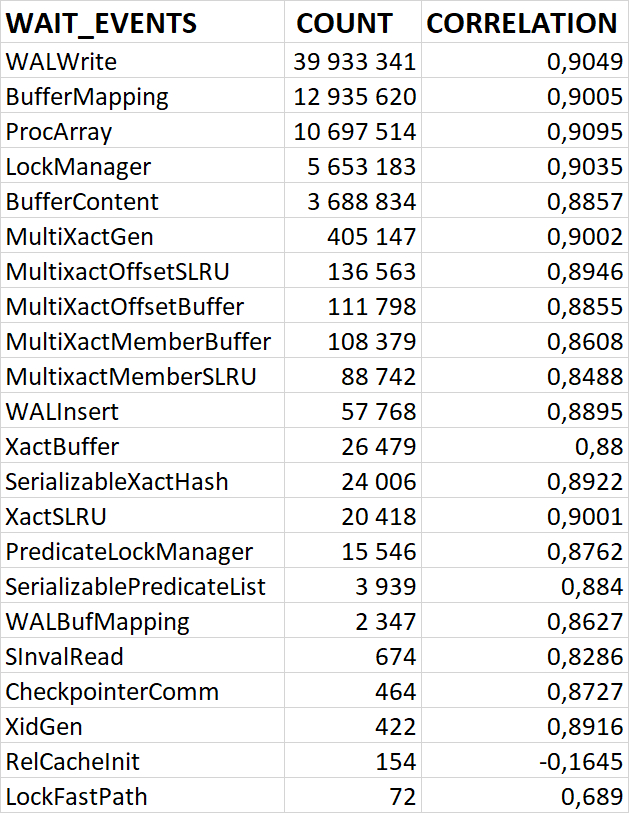Click the CORRELATION column header
629x813 pixels.
(522, 23)
